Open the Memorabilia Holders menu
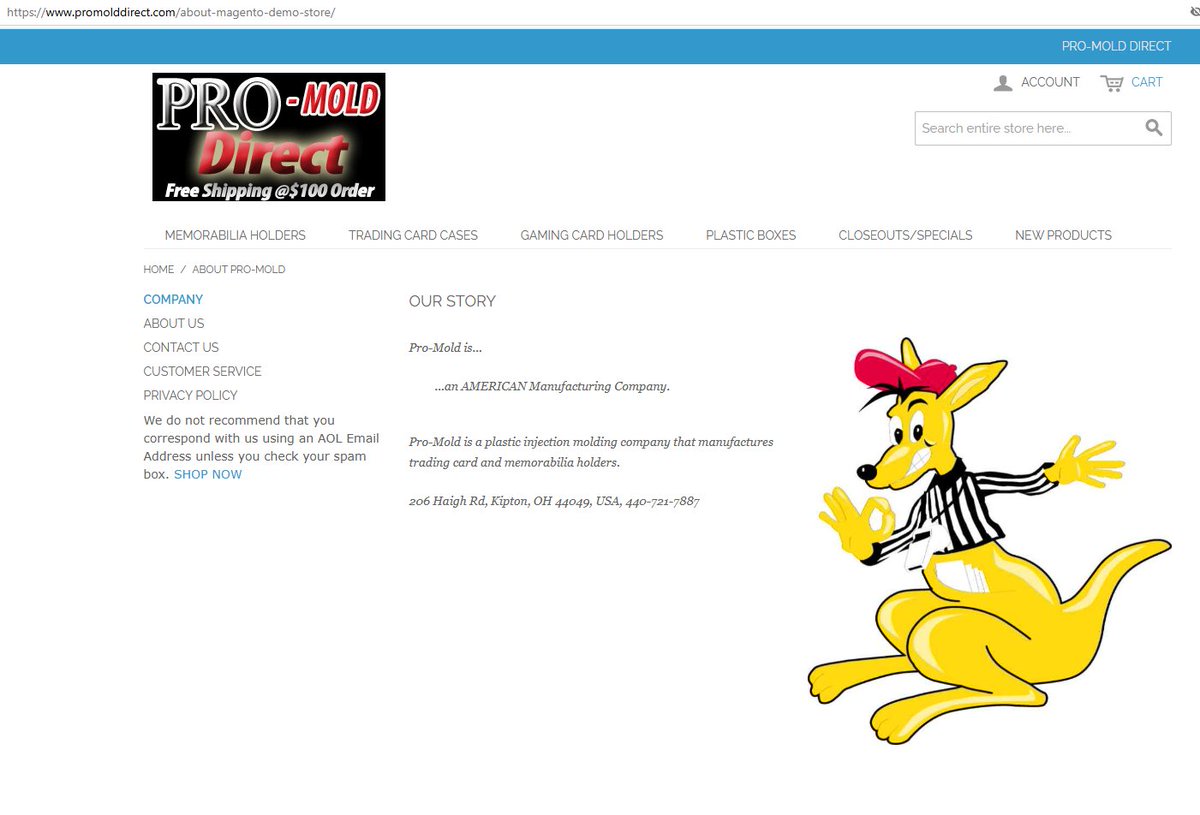 pos(235,235)
